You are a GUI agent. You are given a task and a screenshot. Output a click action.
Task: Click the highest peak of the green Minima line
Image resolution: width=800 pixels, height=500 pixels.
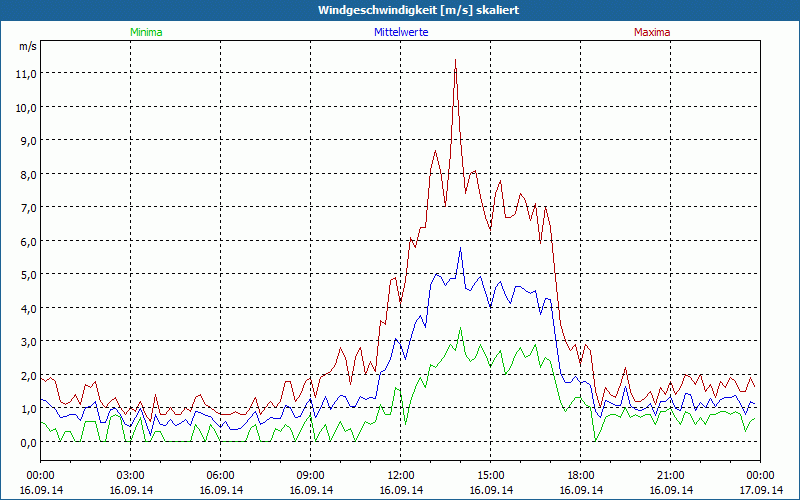coord(460,328)
